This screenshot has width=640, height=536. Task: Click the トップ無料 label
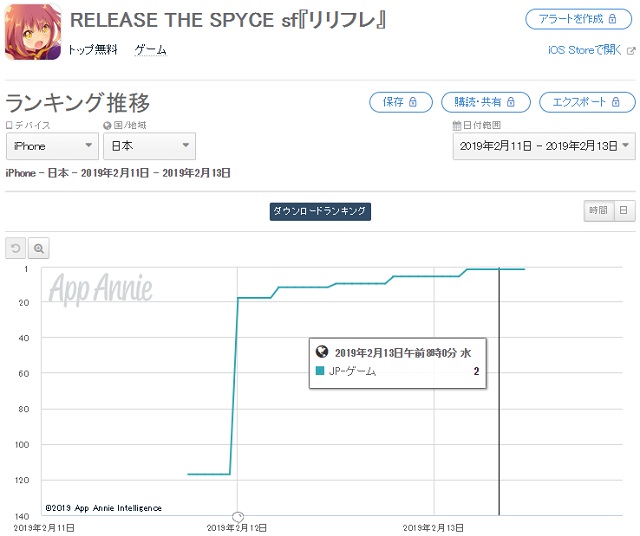tap(93, 50)
